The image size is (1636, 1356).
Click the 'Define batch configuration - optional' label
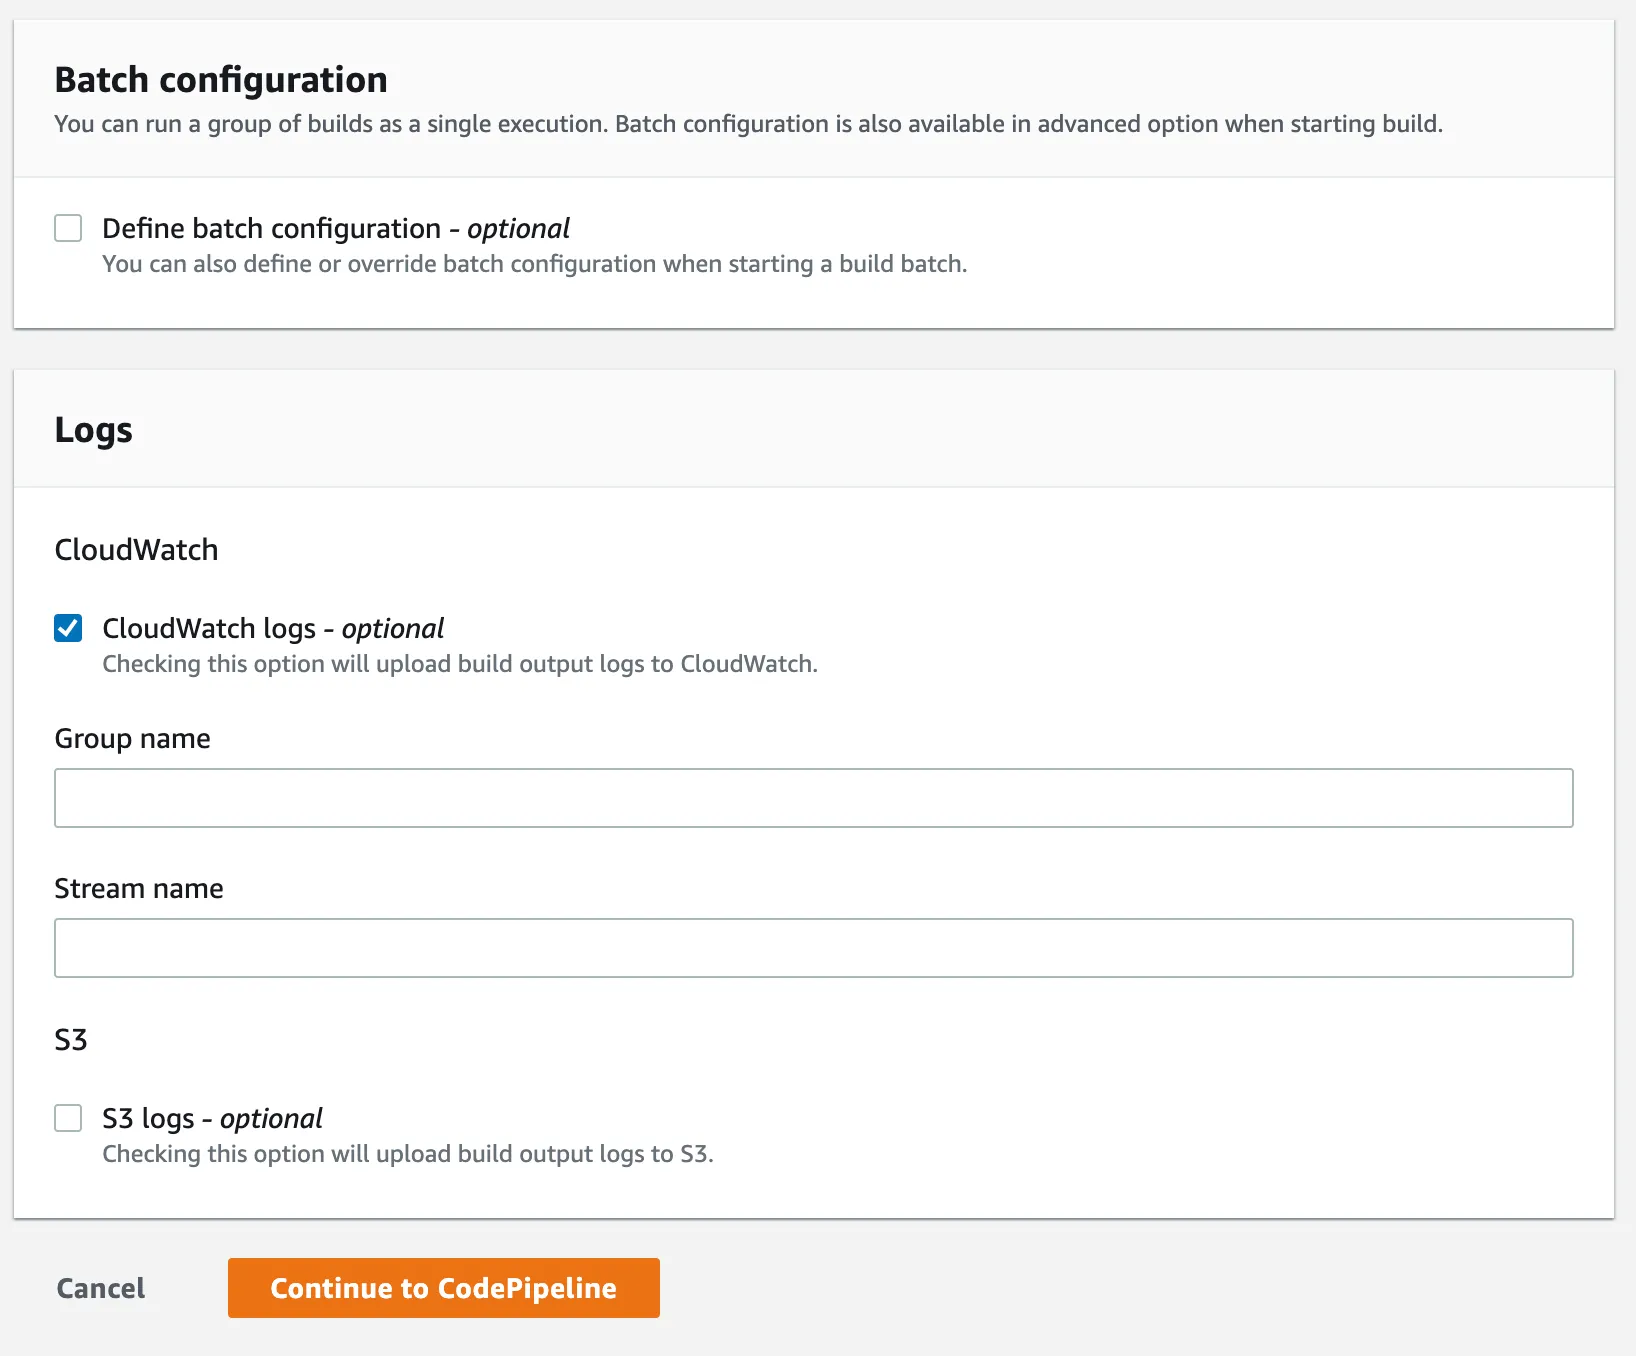pos(336,229)
